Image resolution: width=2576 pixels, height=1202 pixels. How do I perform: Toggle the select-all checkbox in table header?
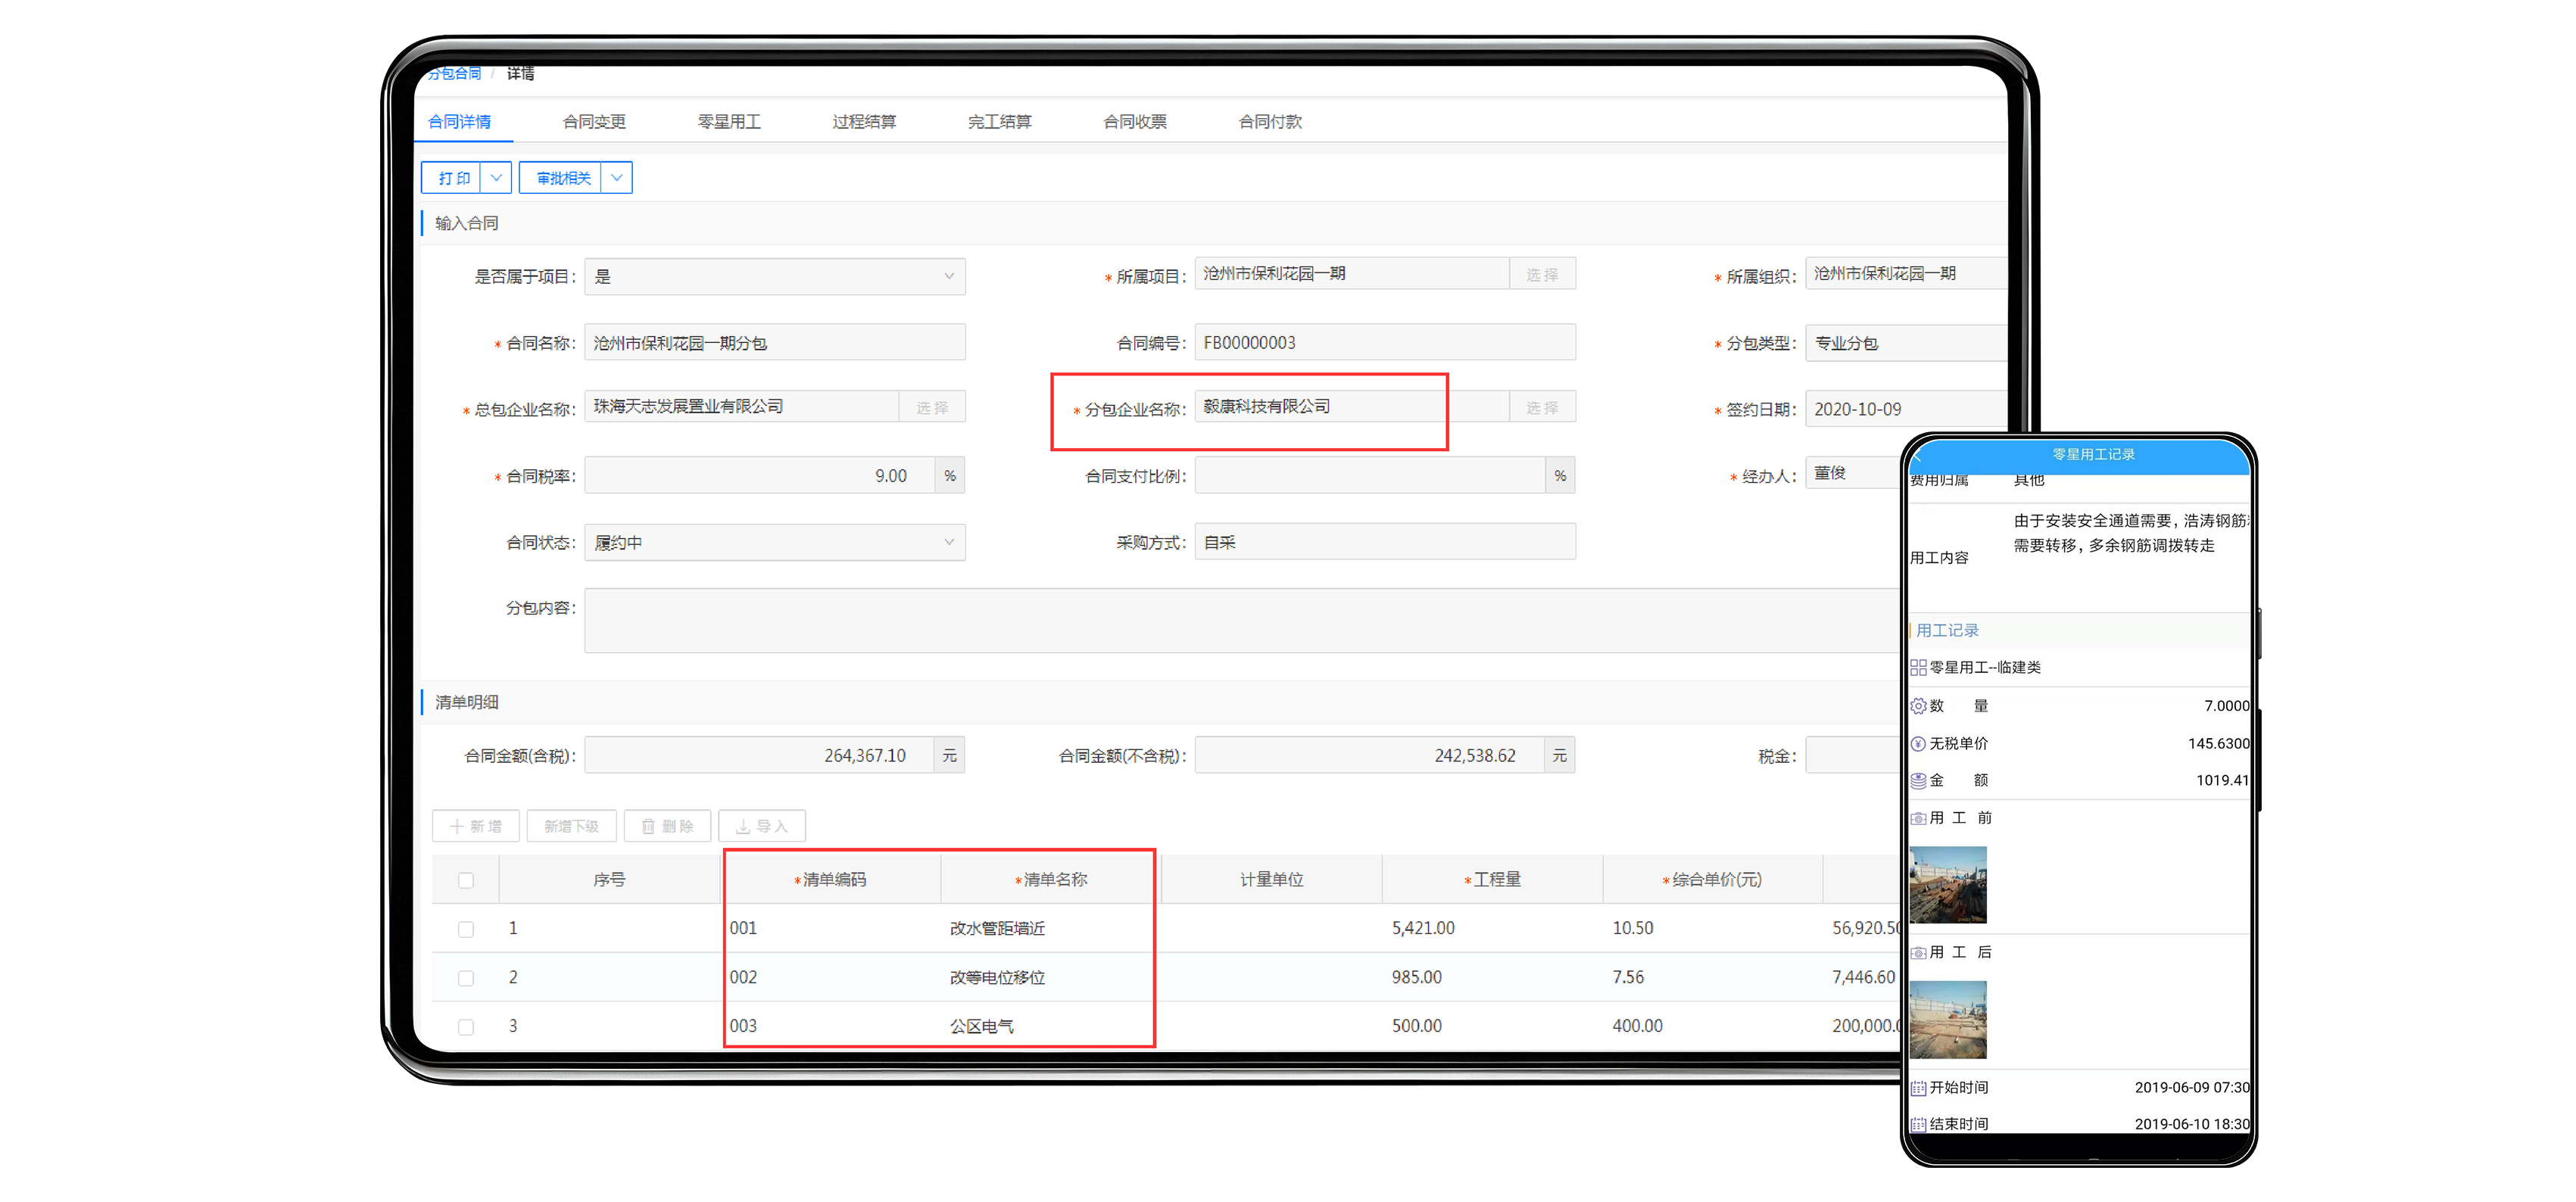466,880
